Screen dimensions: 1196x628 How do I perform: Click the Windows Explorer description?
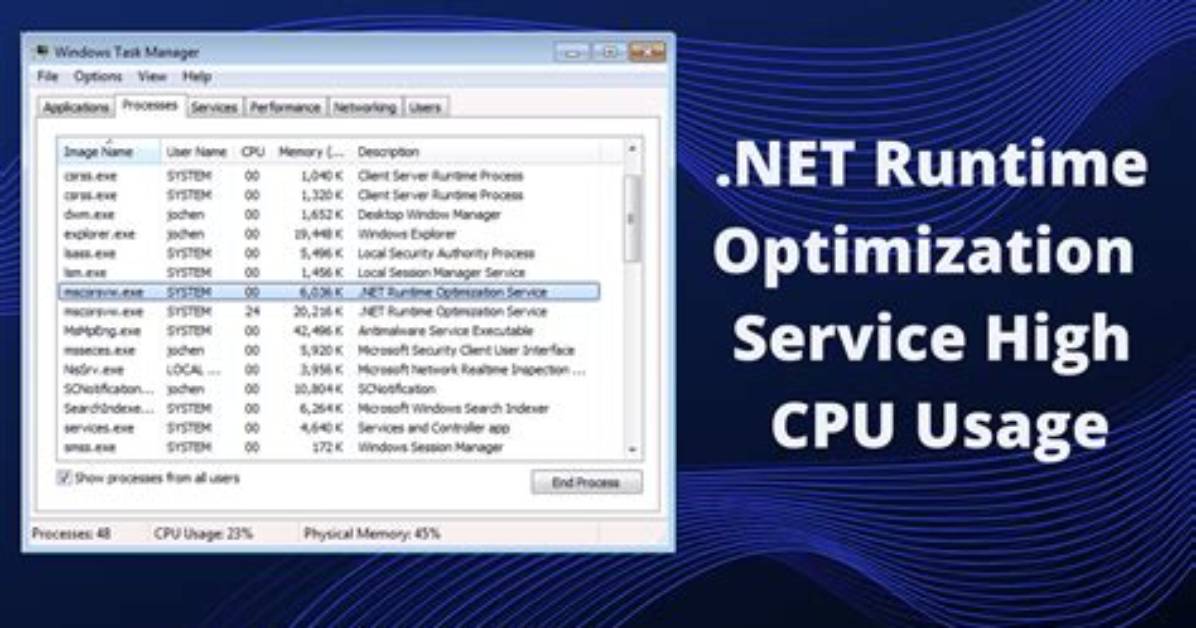(x=407, y=234)
